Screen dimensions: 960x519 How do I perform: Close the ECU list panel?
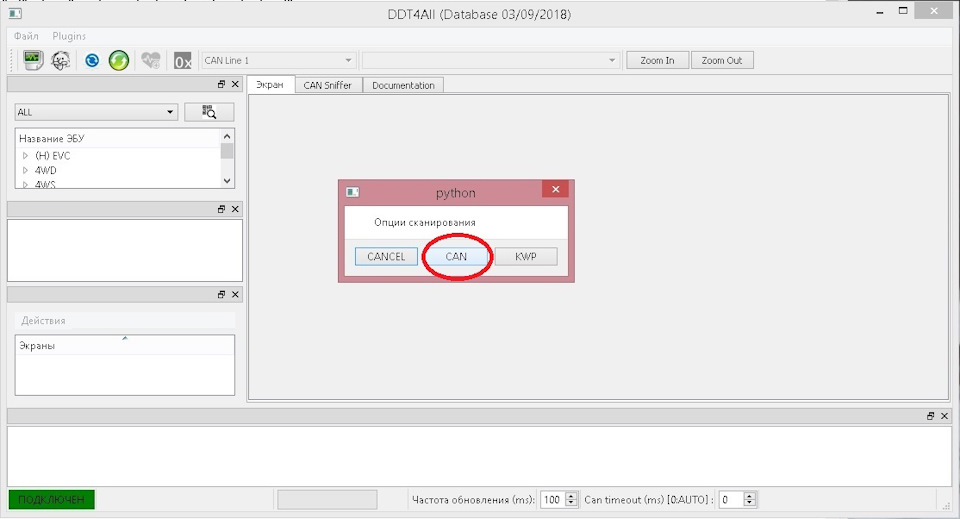coord(235,84)
